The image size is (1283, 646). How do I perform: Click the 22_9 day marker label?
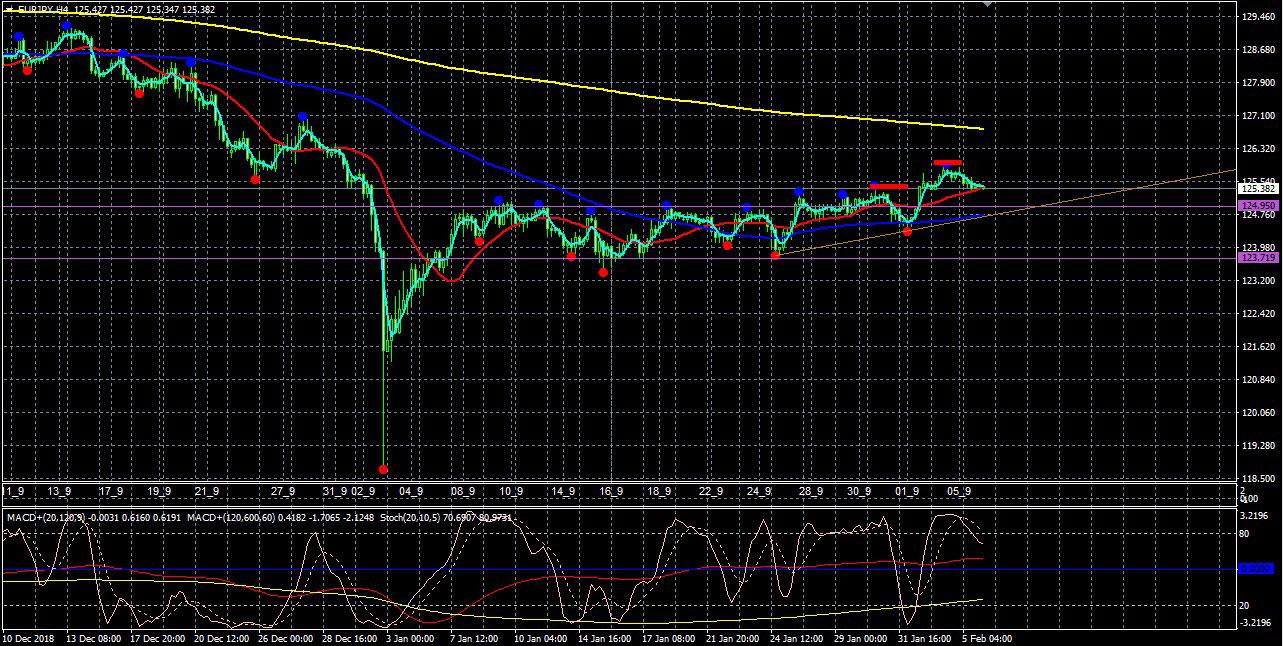(710, 491)
